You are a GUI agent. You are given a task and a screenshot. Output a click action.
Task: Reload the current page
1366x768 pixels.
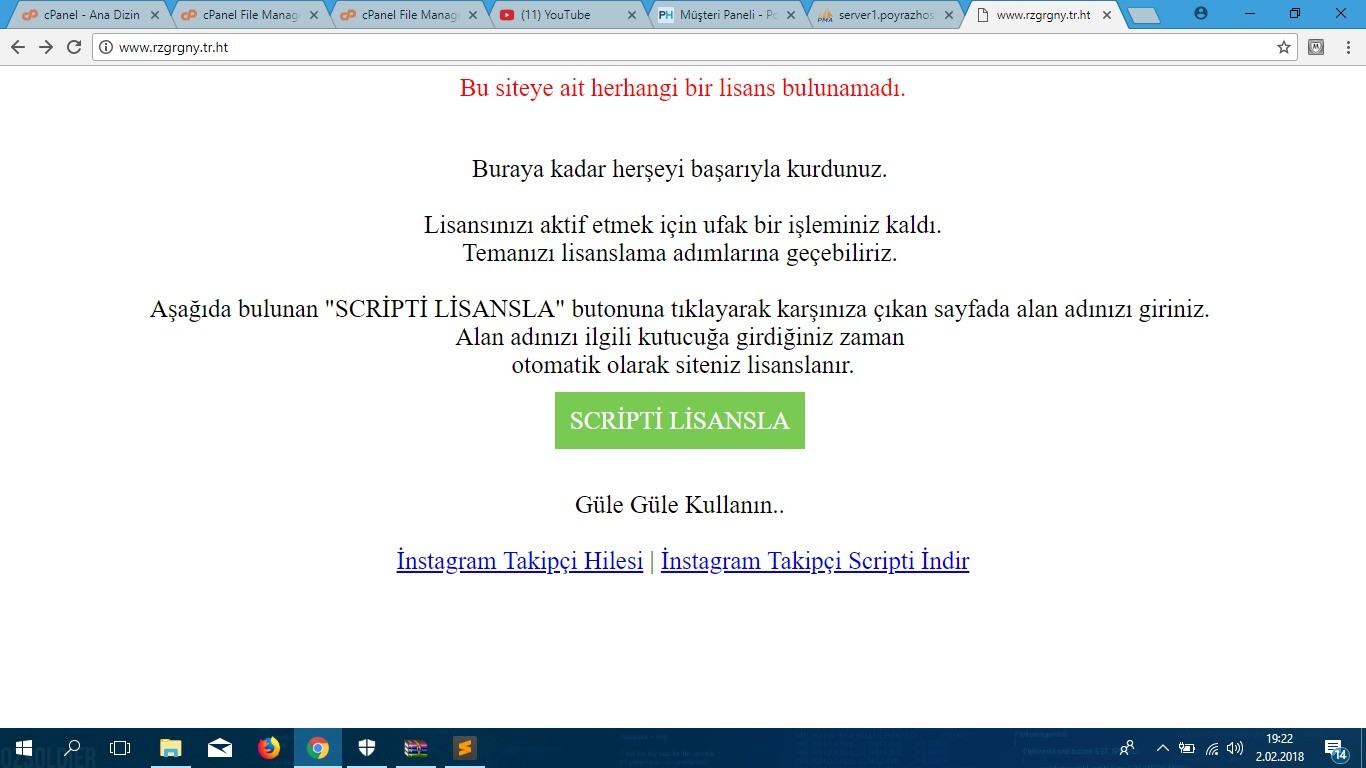pyautogui.click(x=74, y=47)
